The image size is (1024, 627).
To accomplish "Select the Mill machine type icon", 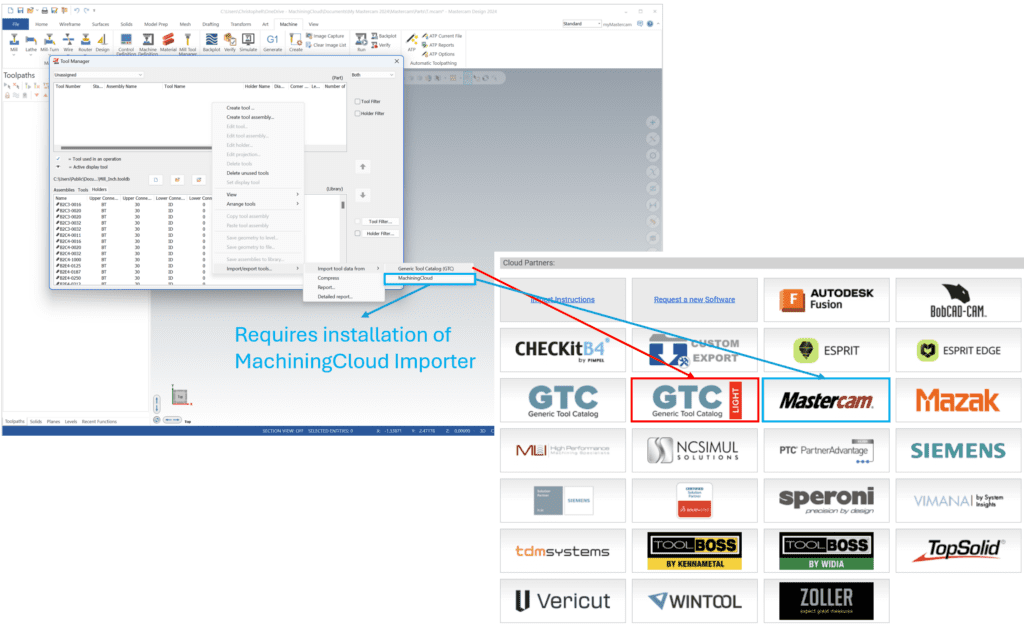I will tap(14, 42).
